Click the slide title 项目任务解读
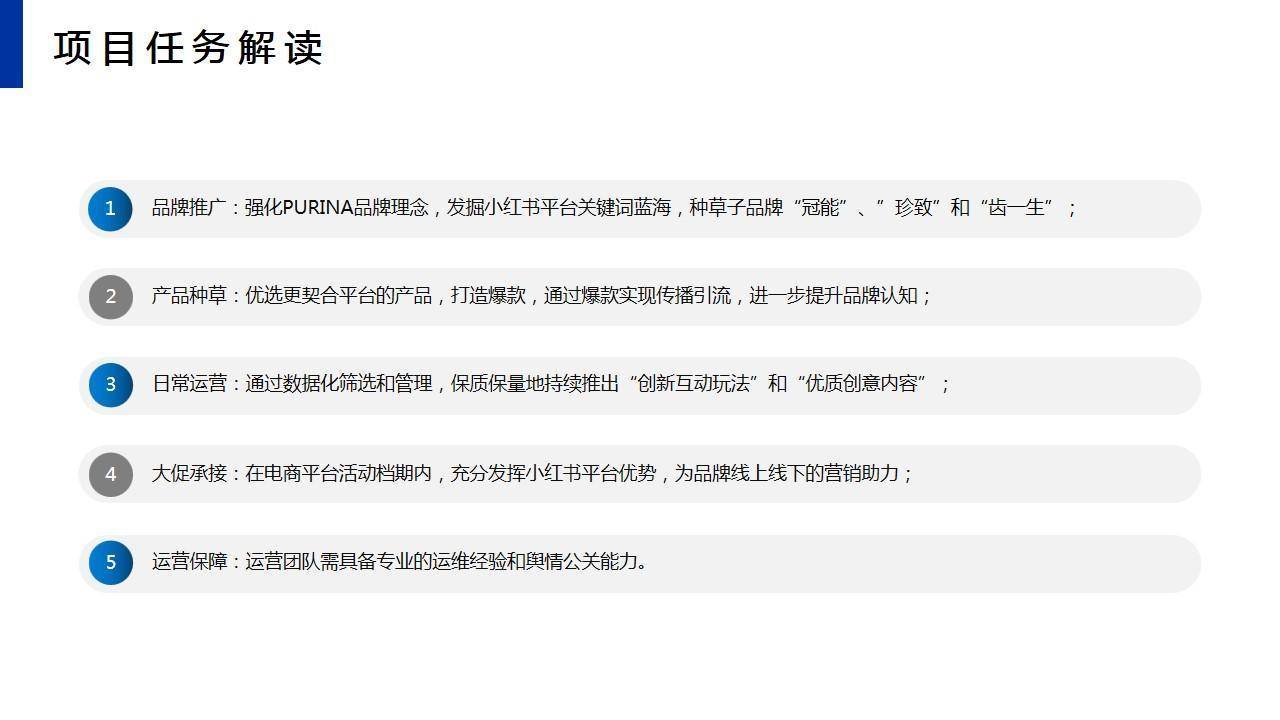The image size is (1280, 720). tap(188, 47)
